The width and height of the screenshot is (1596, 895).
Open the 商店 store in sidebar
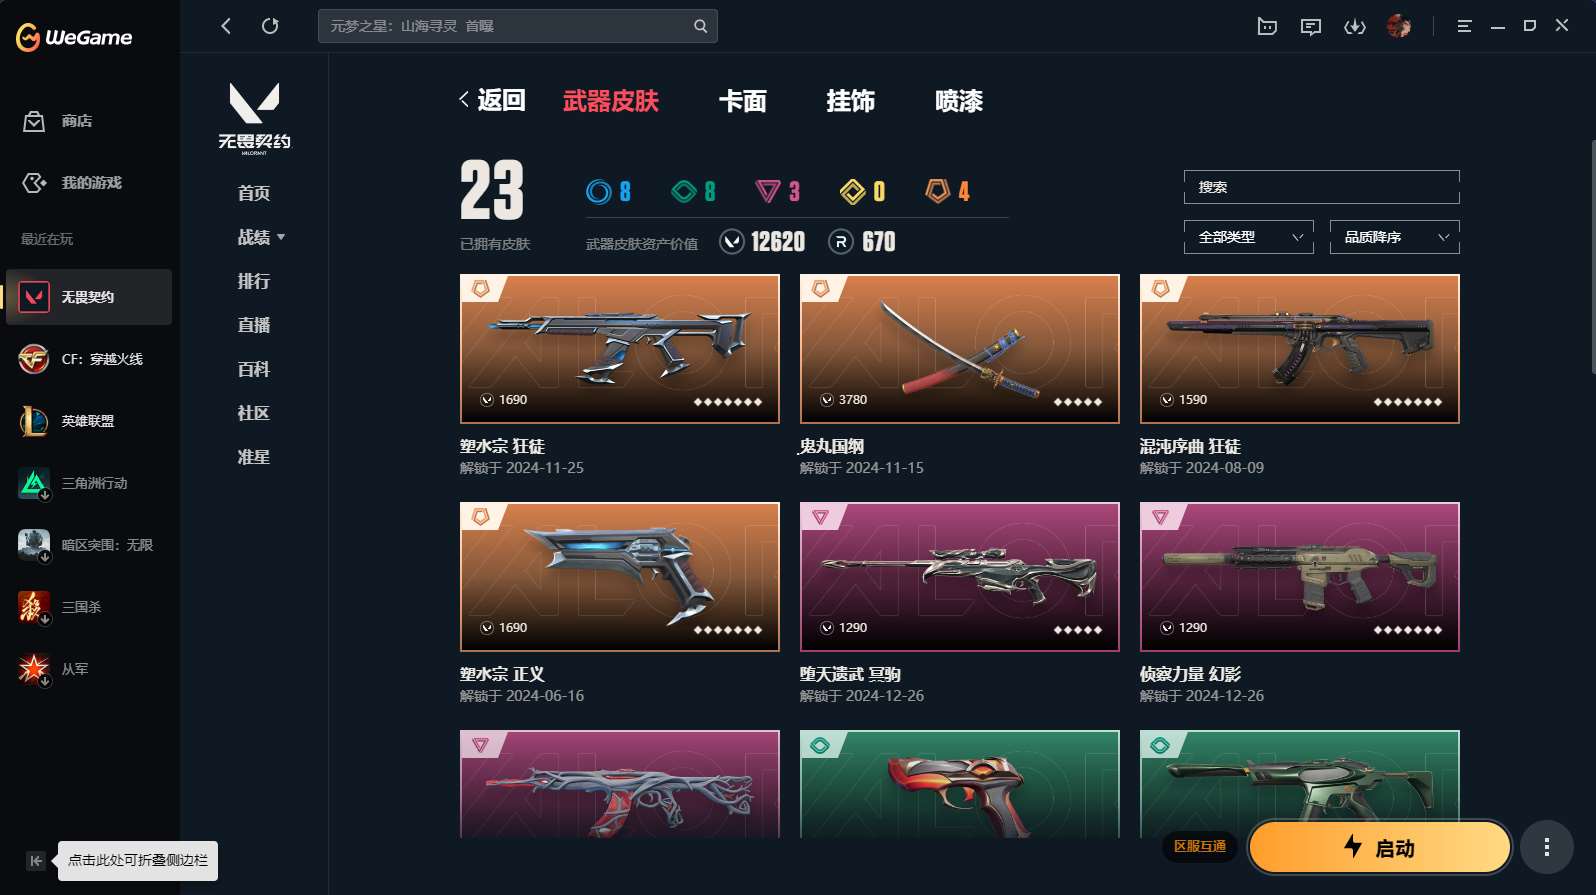click(x=58, y=121)
